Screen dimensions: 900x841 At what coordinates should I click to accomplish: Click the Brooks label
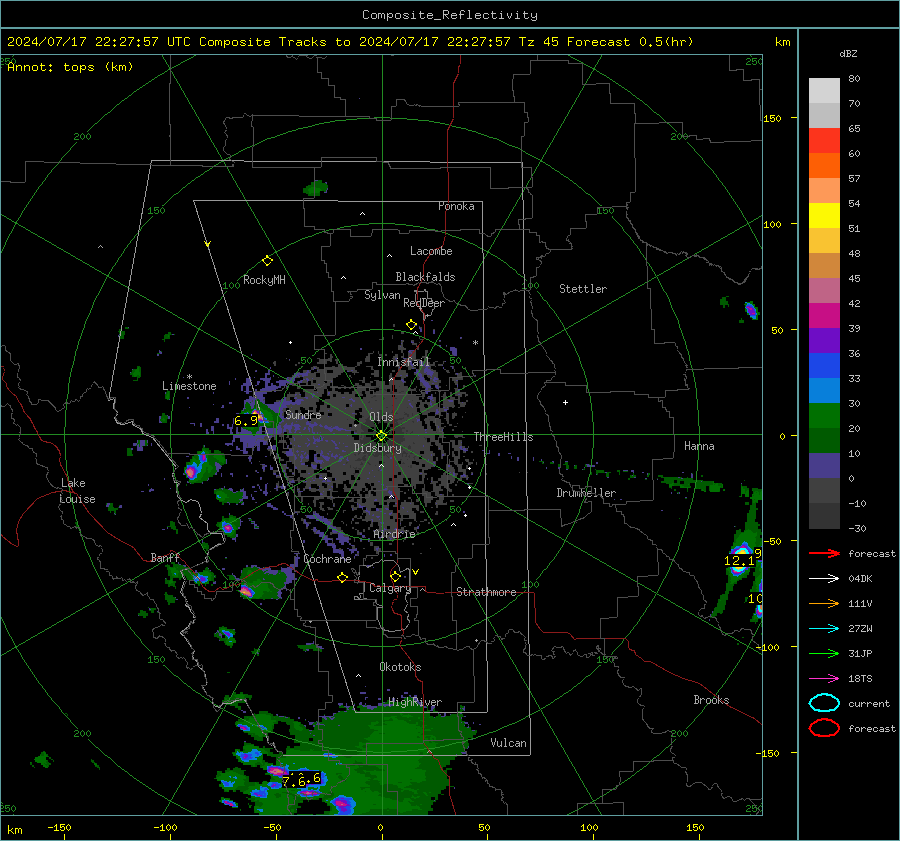[x=711, y=700]
